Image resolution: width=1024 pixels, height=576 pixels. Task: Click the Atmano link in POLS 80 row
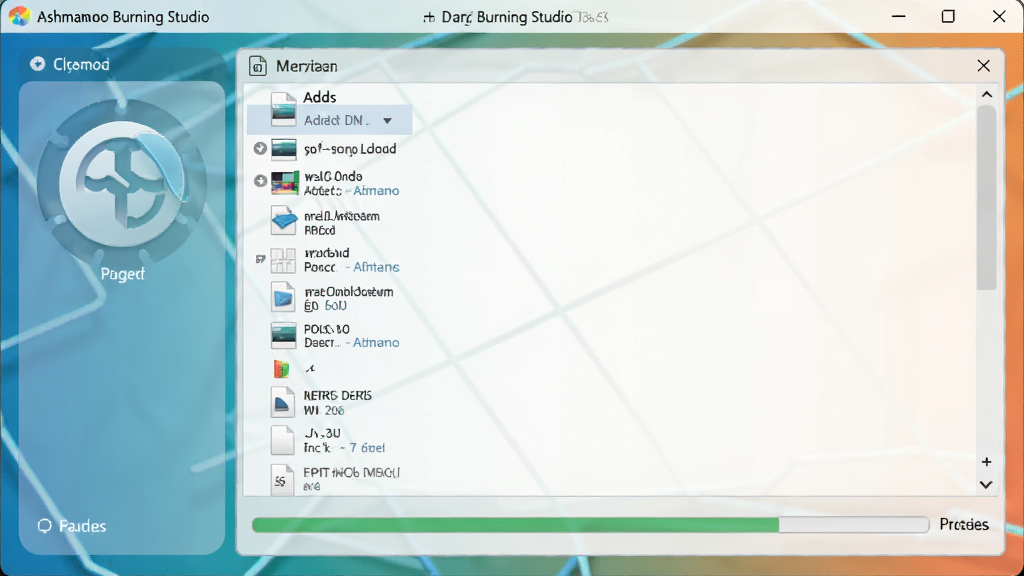tap(376, 342)
